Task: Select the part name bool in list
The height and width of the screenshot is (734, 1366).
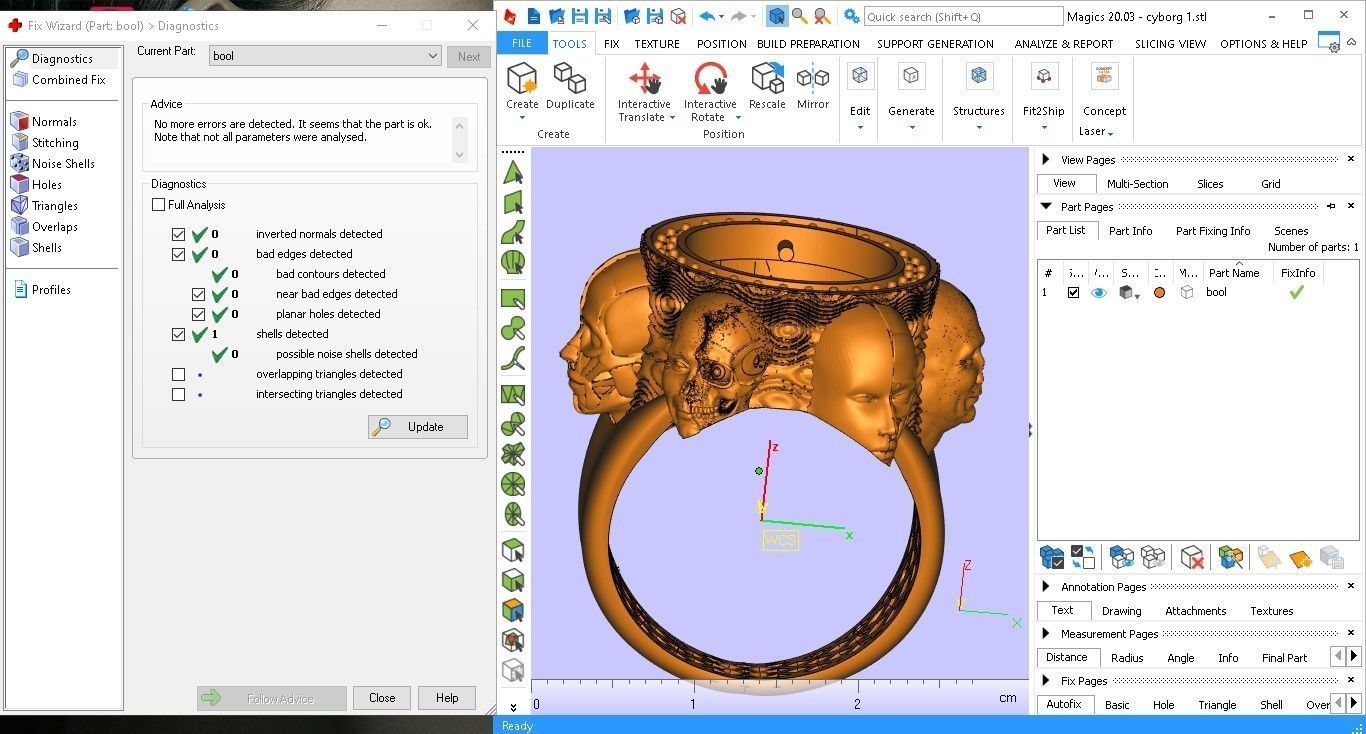Action: pos(1216,293)
